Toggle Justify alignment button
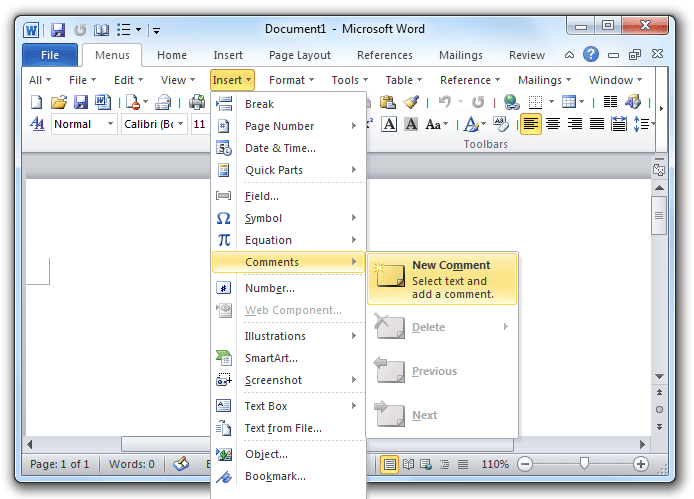Image resolution: width=694 pixels, height=499 pixels. click(x=597, y=124)
